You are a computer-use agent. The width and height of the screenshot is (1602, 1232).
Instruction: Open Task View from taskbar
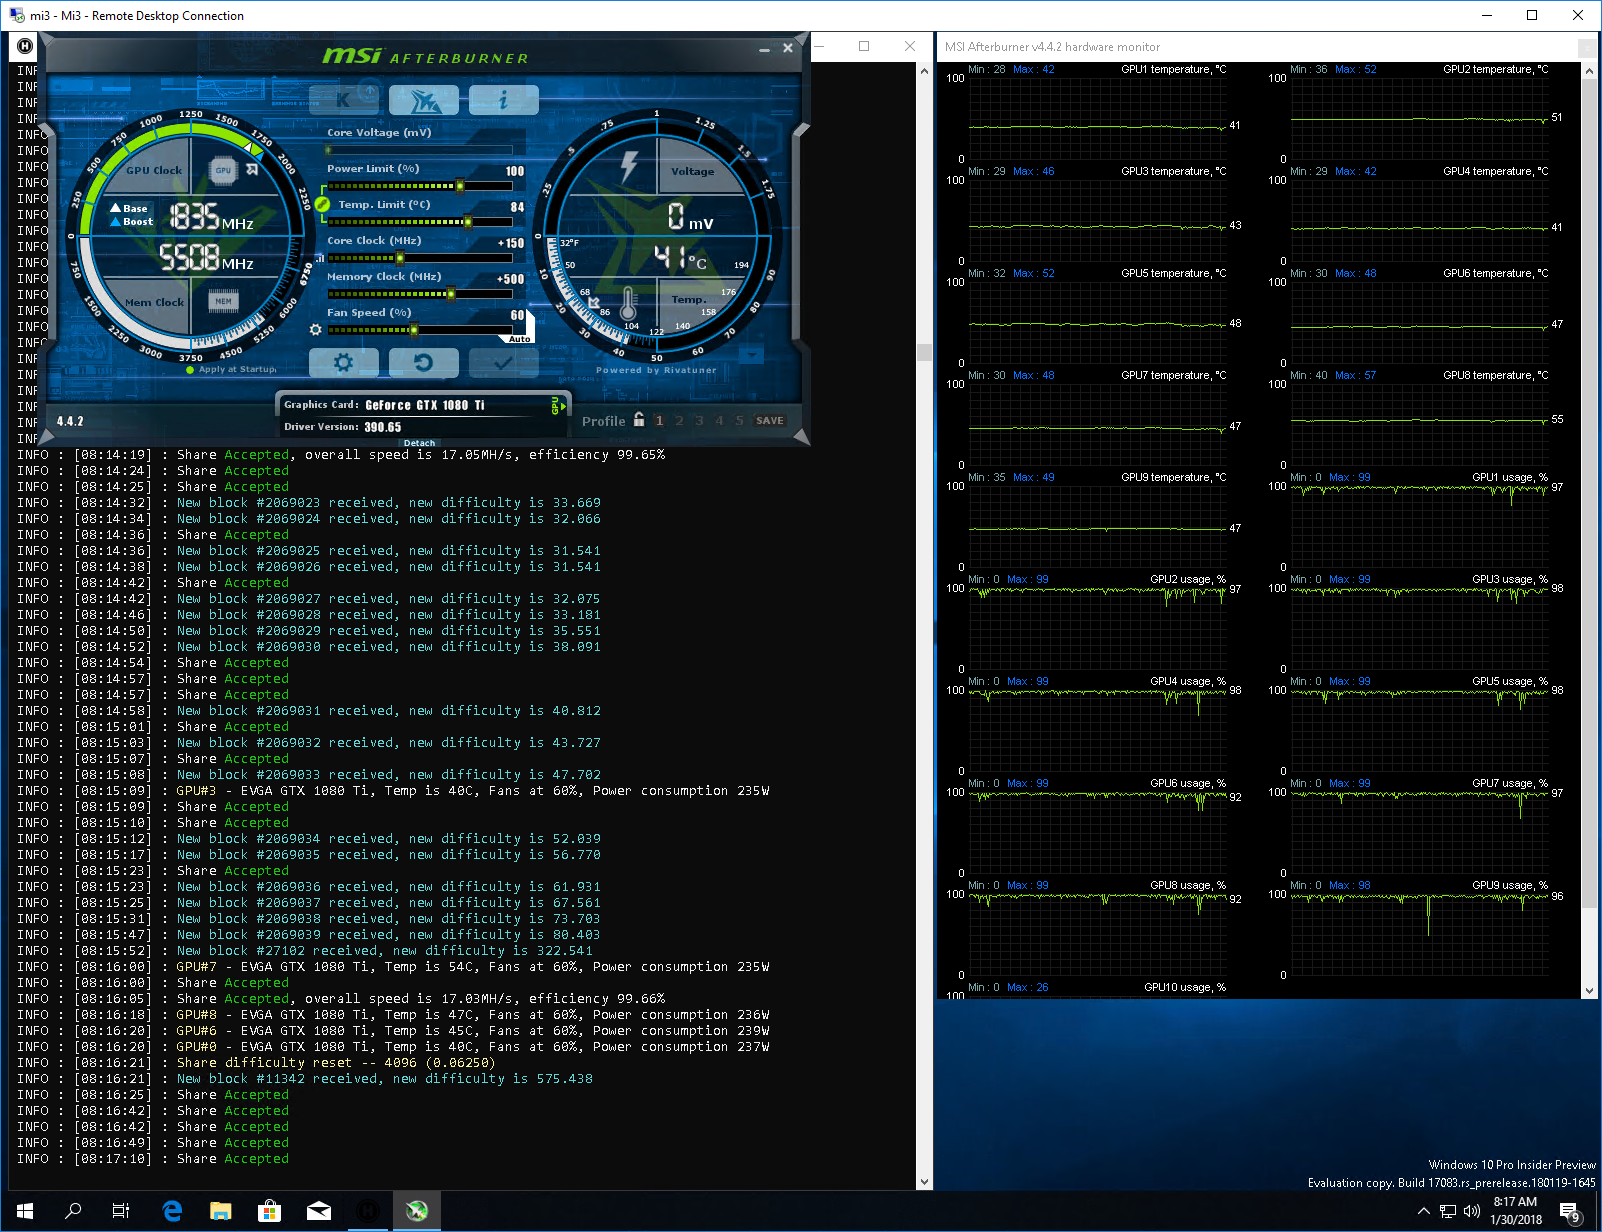coord(121,1211)
